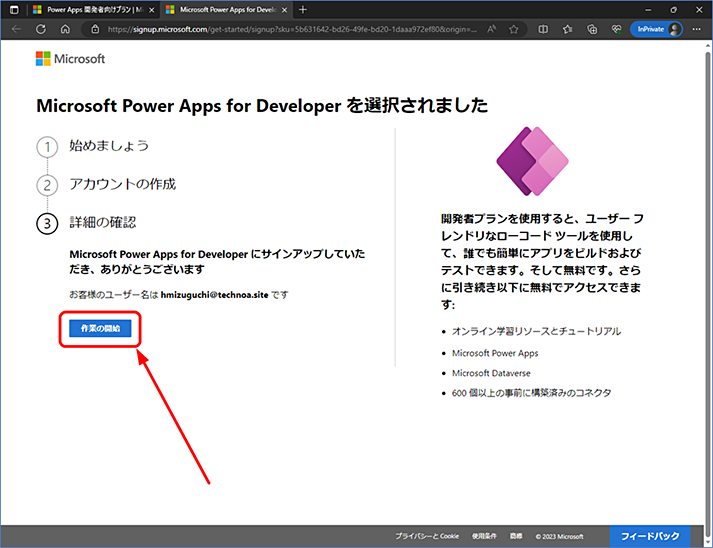Open the tab actions menu icon

pyautogui.click(x=14, y=10)
